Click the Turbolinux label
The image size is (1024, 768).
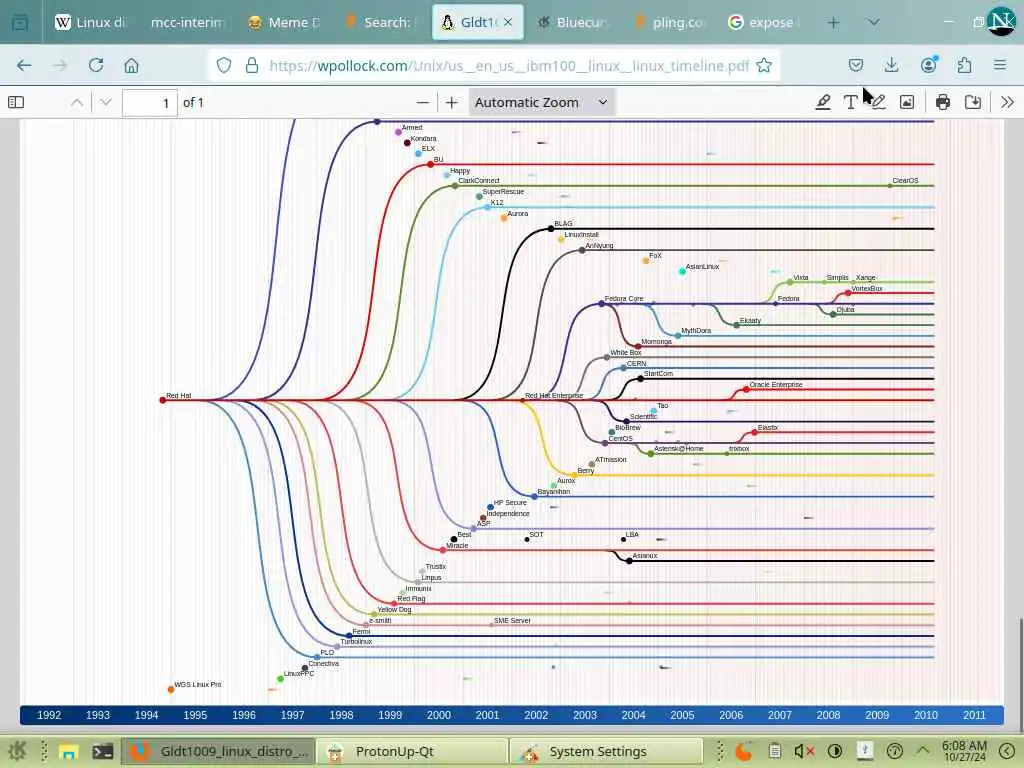click(x=357, y=641)
